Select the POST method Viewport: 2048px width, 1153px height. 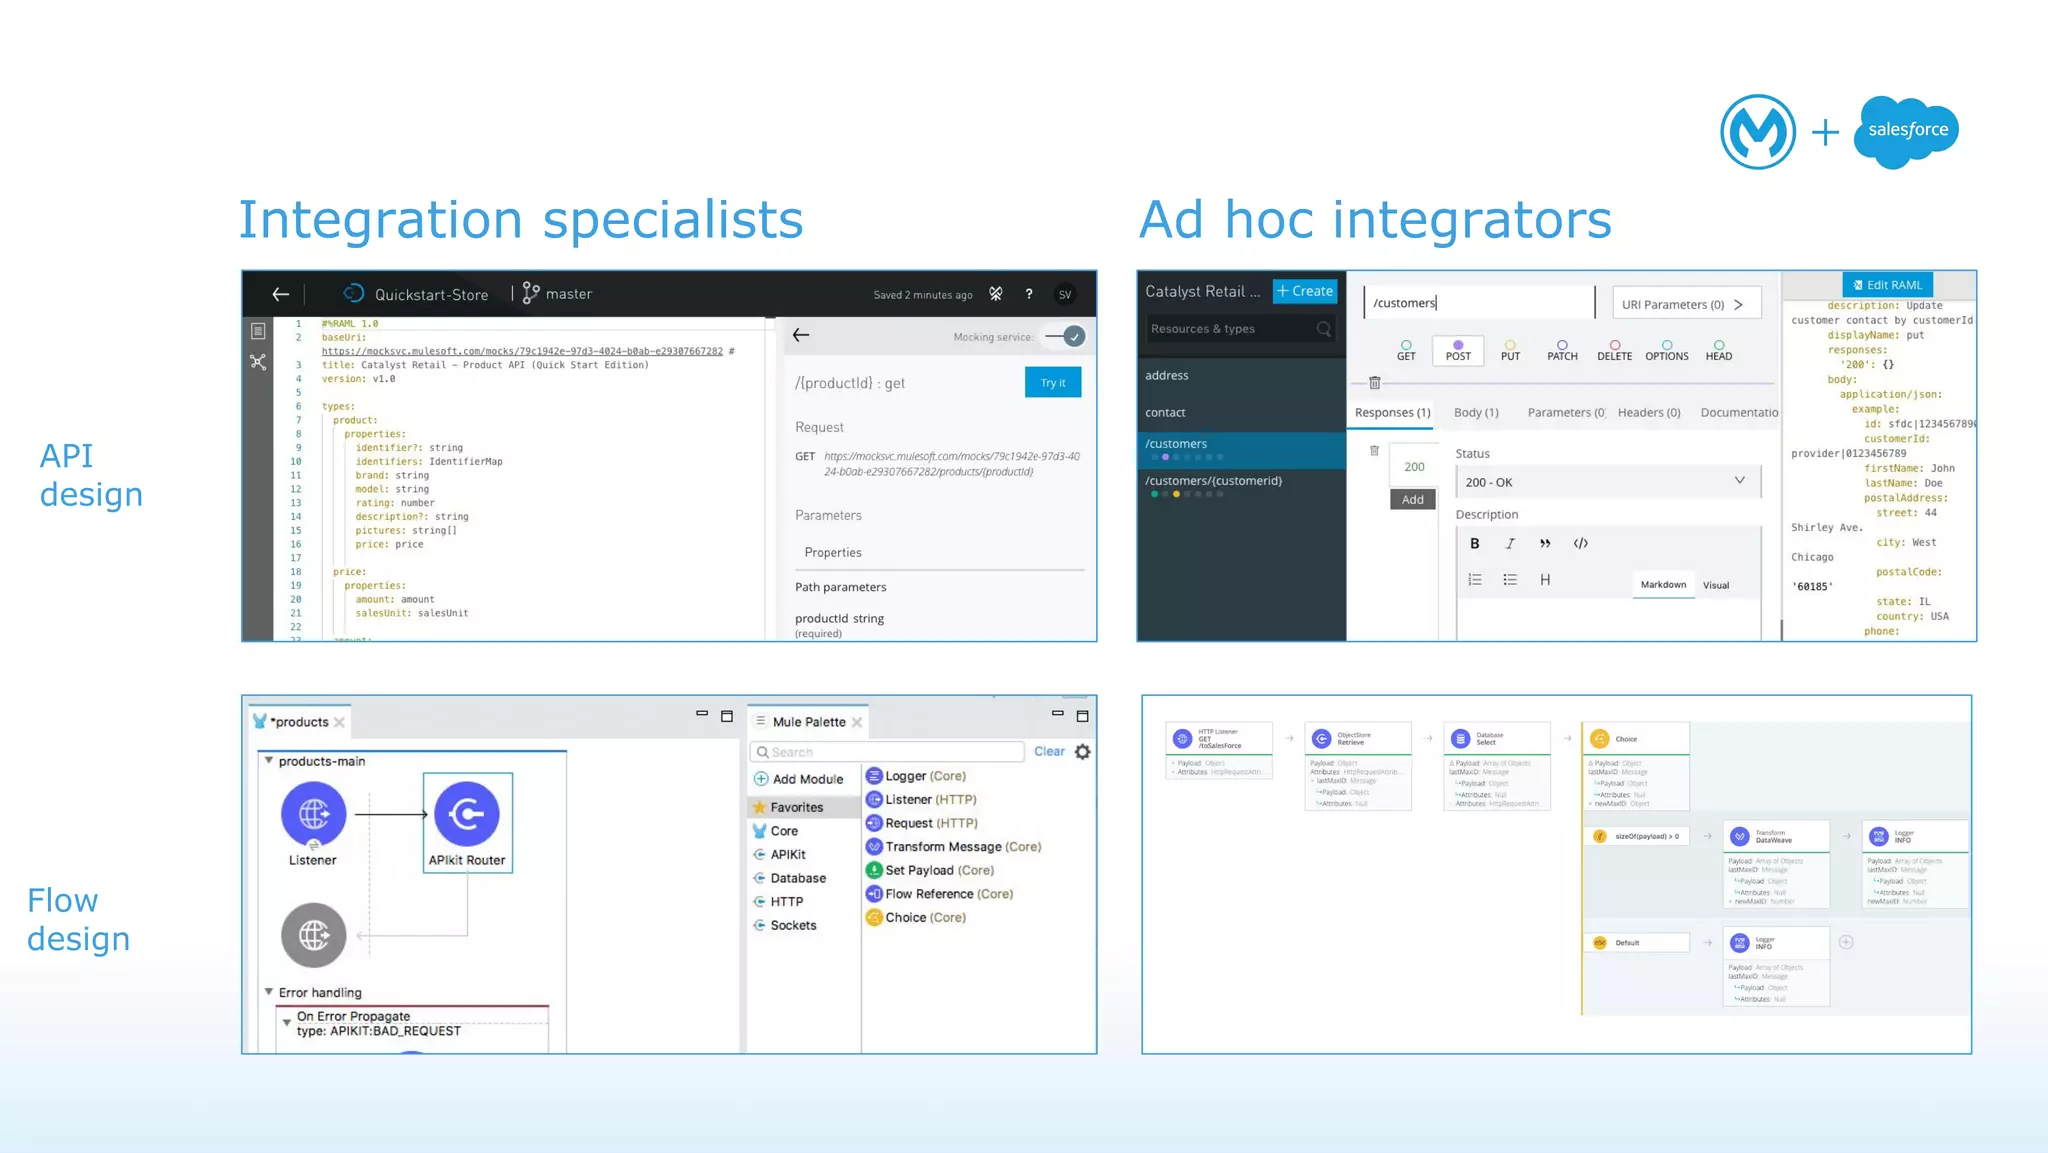point(1458,350)
